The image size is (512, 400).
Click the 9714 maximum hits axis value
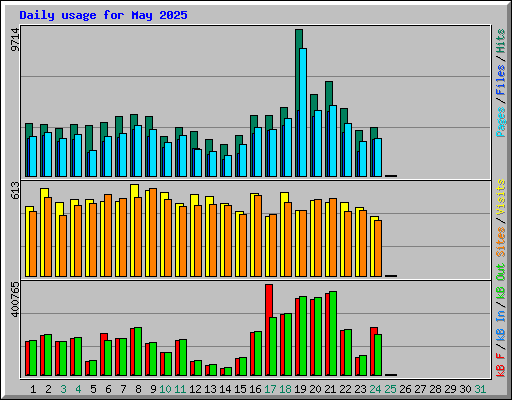coord(15,40)
